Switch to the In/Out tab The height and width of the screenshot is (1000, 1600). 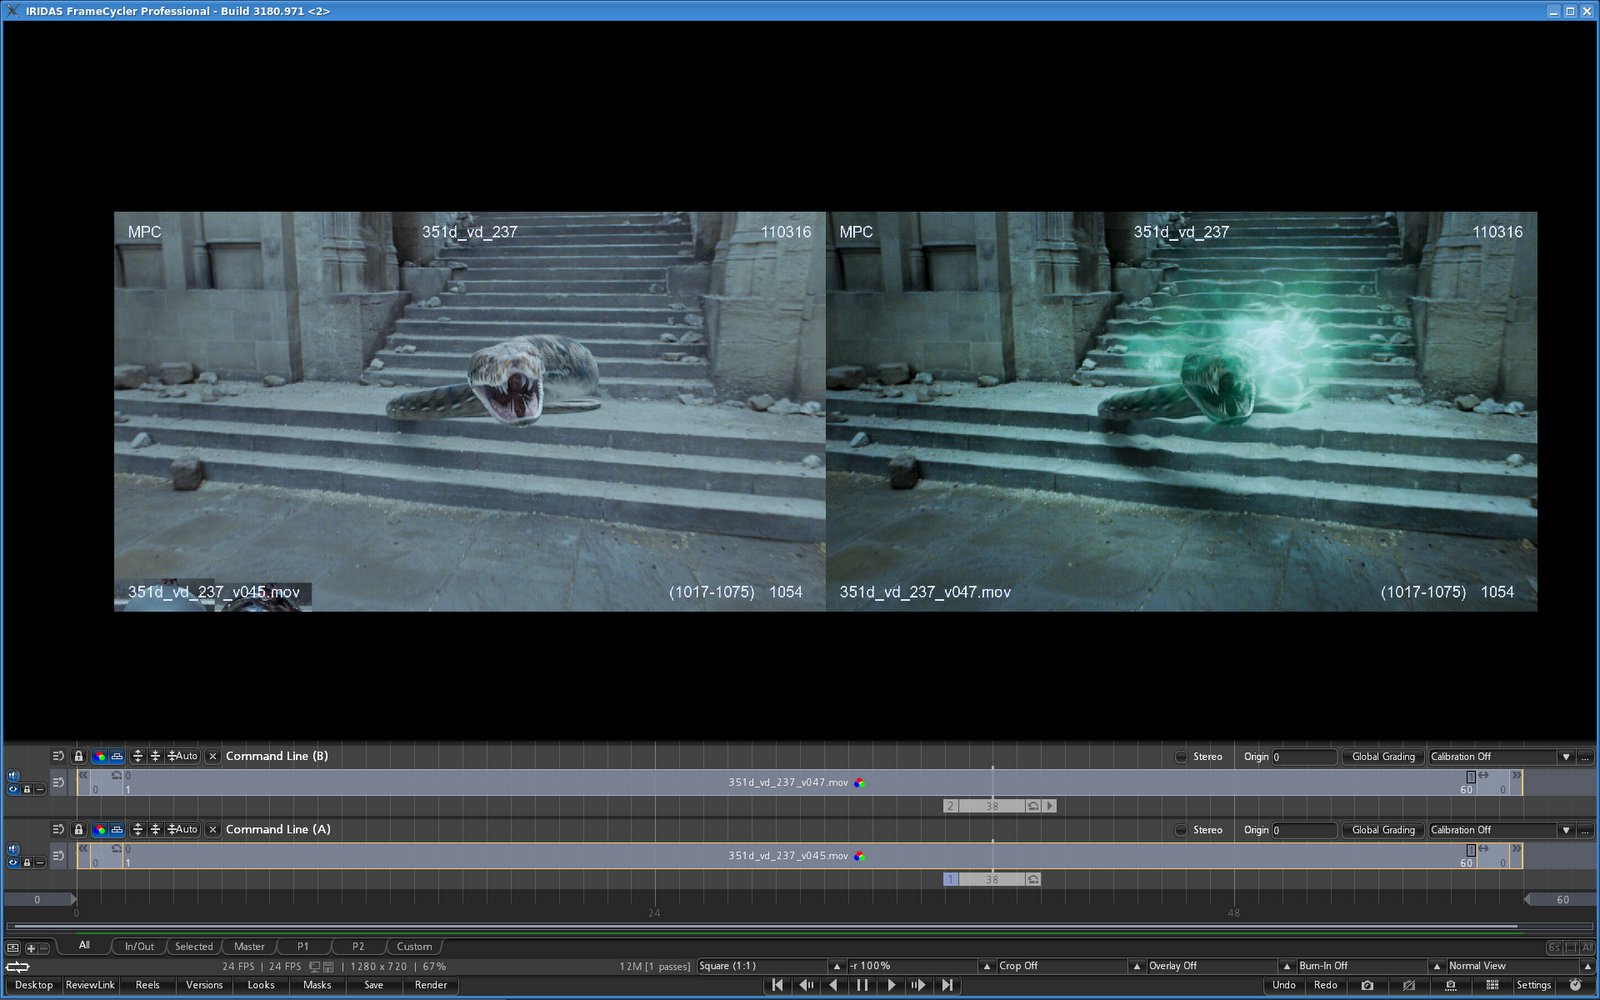click(x=138, y=946)
